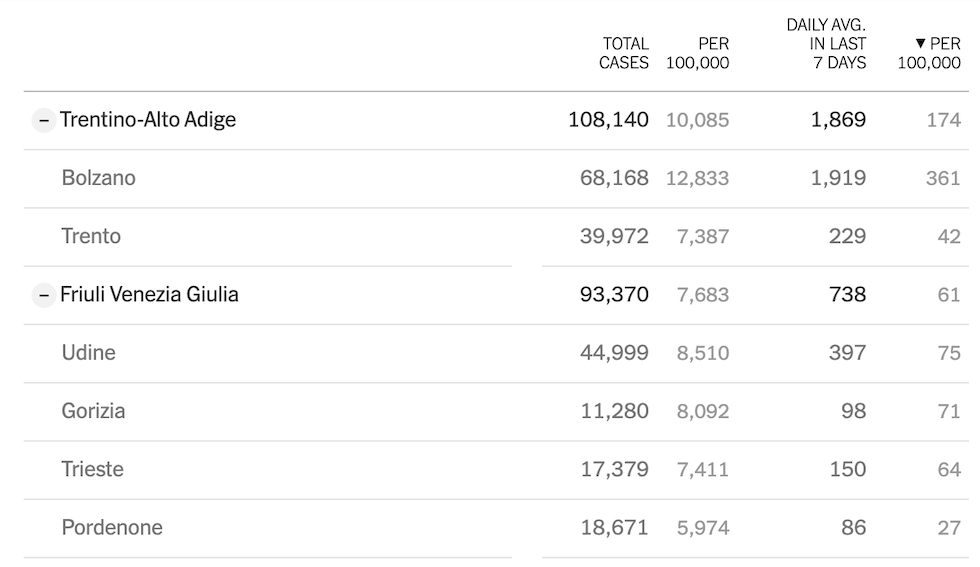Image resolution: width=980 pixels, height=567 pixels.
Task: Sort by Daily Avg. in Last 7 Days header
Action: click(x=826, y=44)
